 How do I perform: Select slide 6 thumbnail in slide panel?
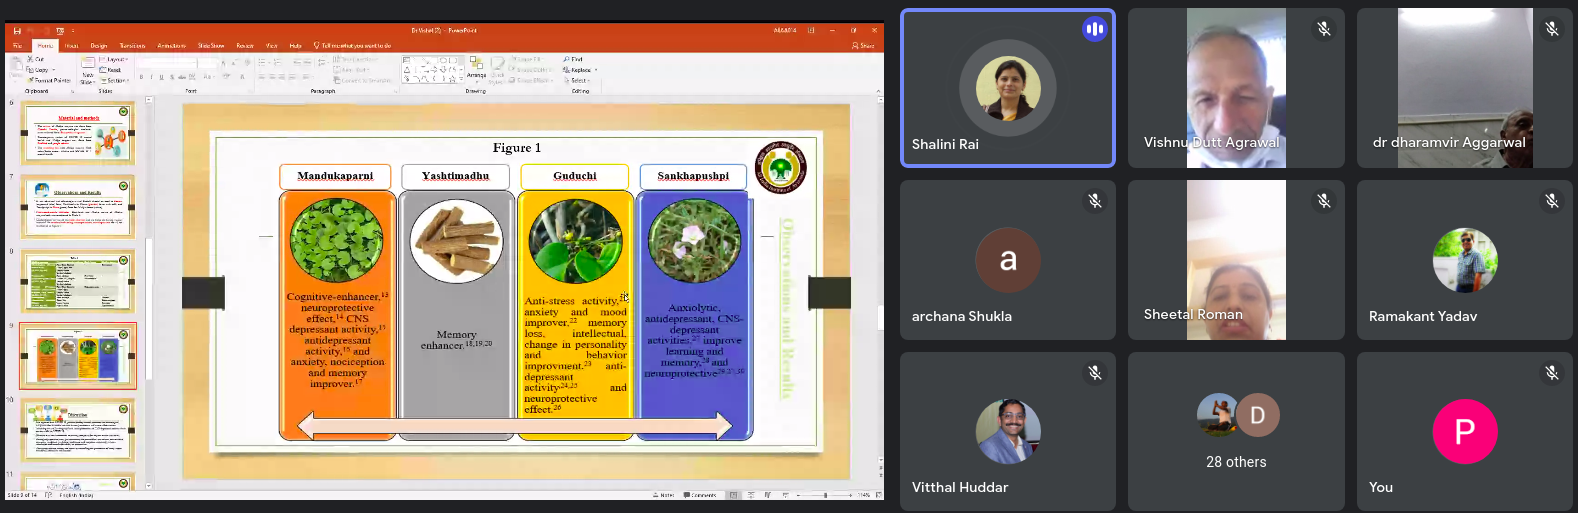click(78, 134)
